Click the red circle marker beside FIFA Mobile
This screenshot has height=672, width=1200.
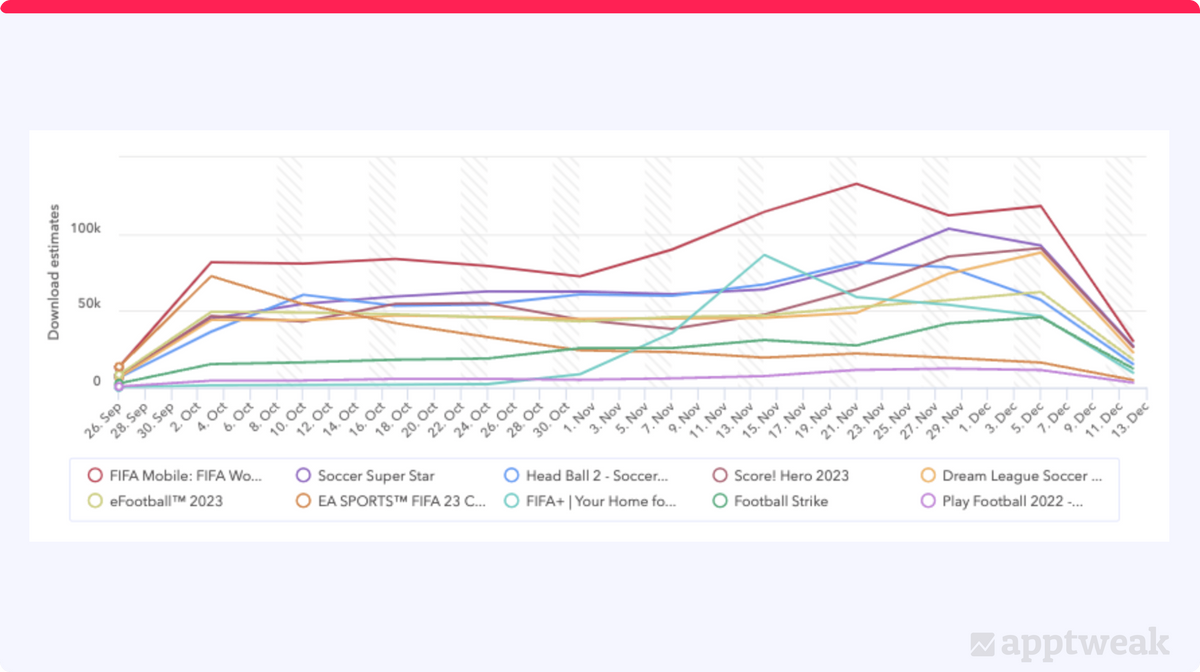96,476
